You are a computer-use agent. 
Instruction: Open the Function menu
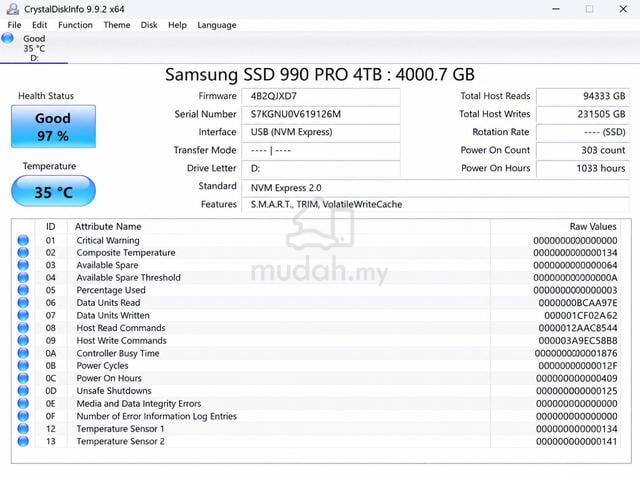point(75,25)
